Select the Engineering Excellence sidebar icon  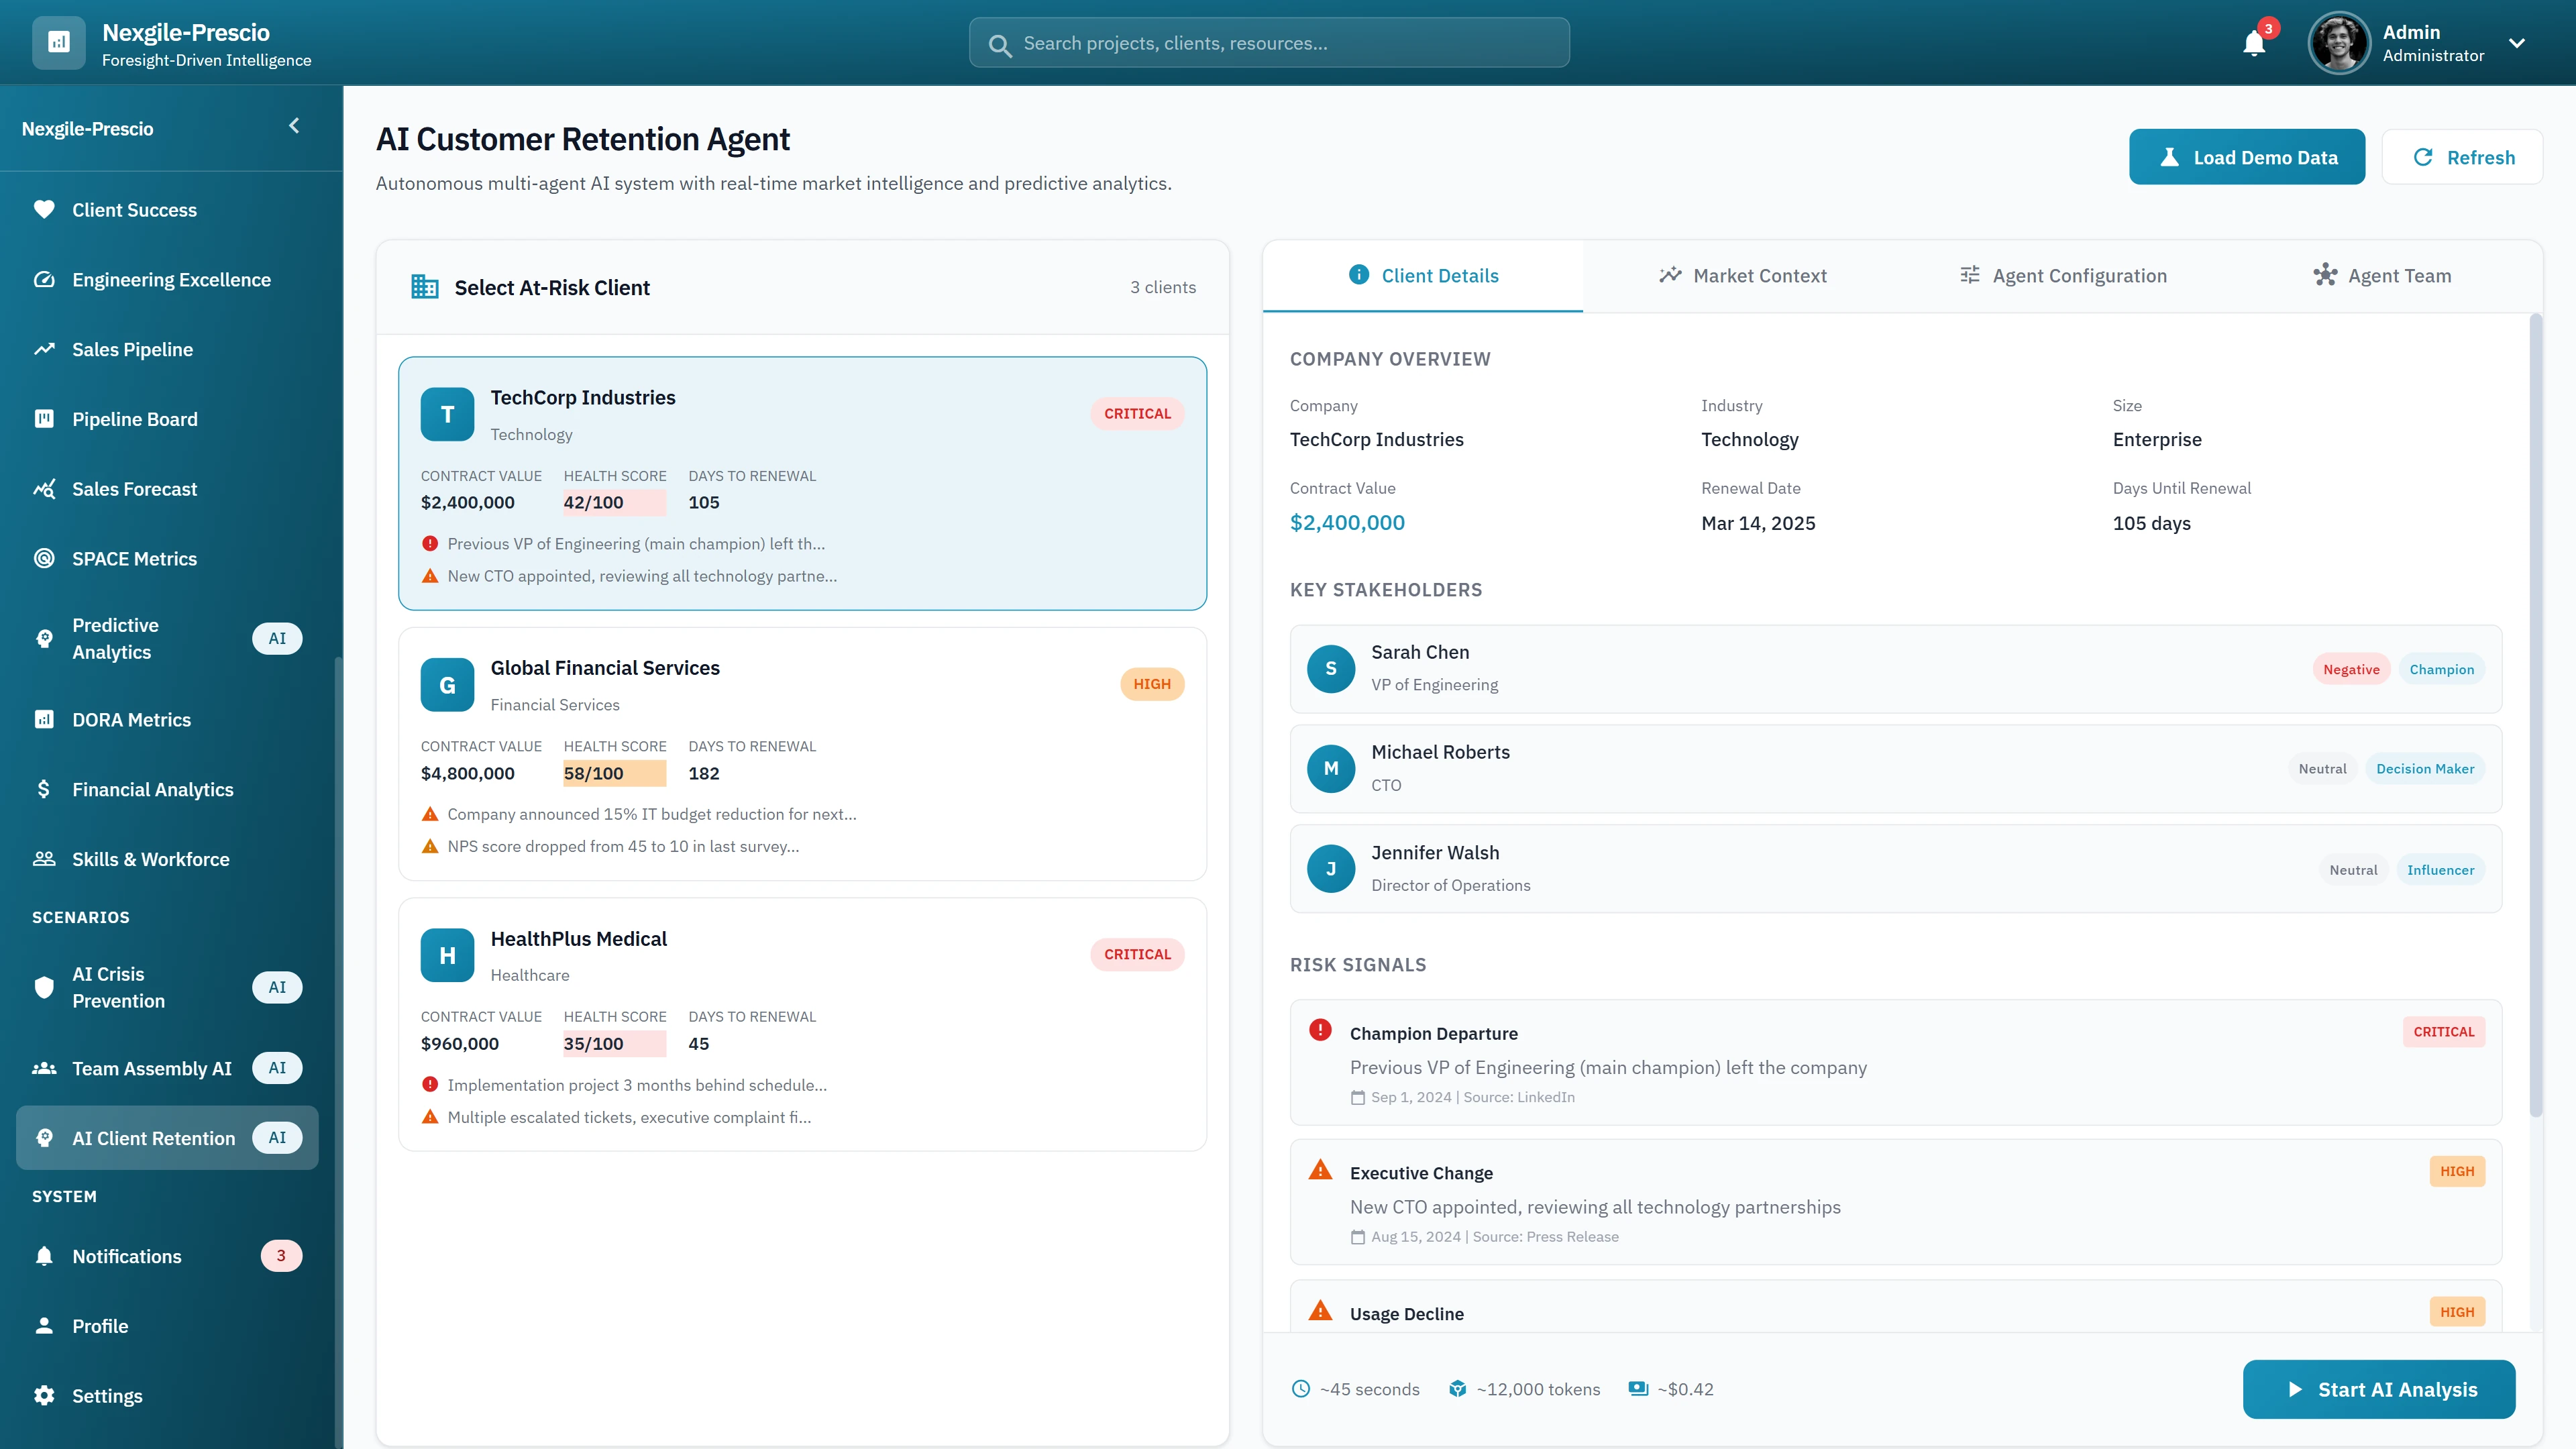click(x=44, y=279)
